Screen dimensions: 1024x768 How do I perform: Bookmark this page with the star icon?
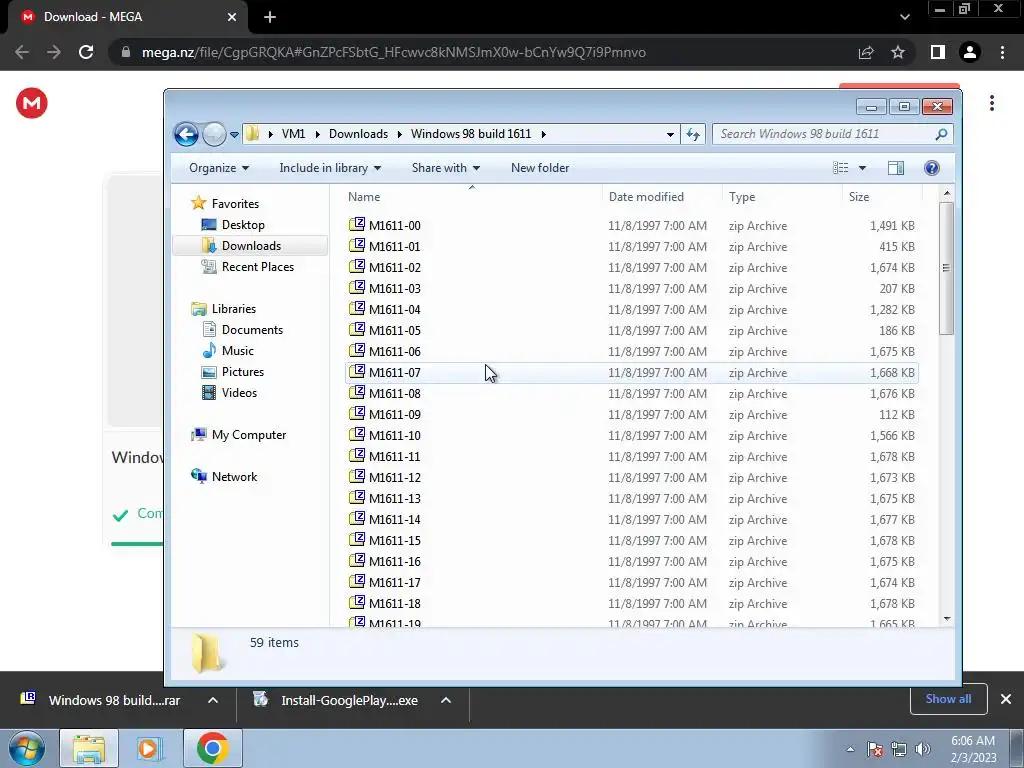point(898,52)
